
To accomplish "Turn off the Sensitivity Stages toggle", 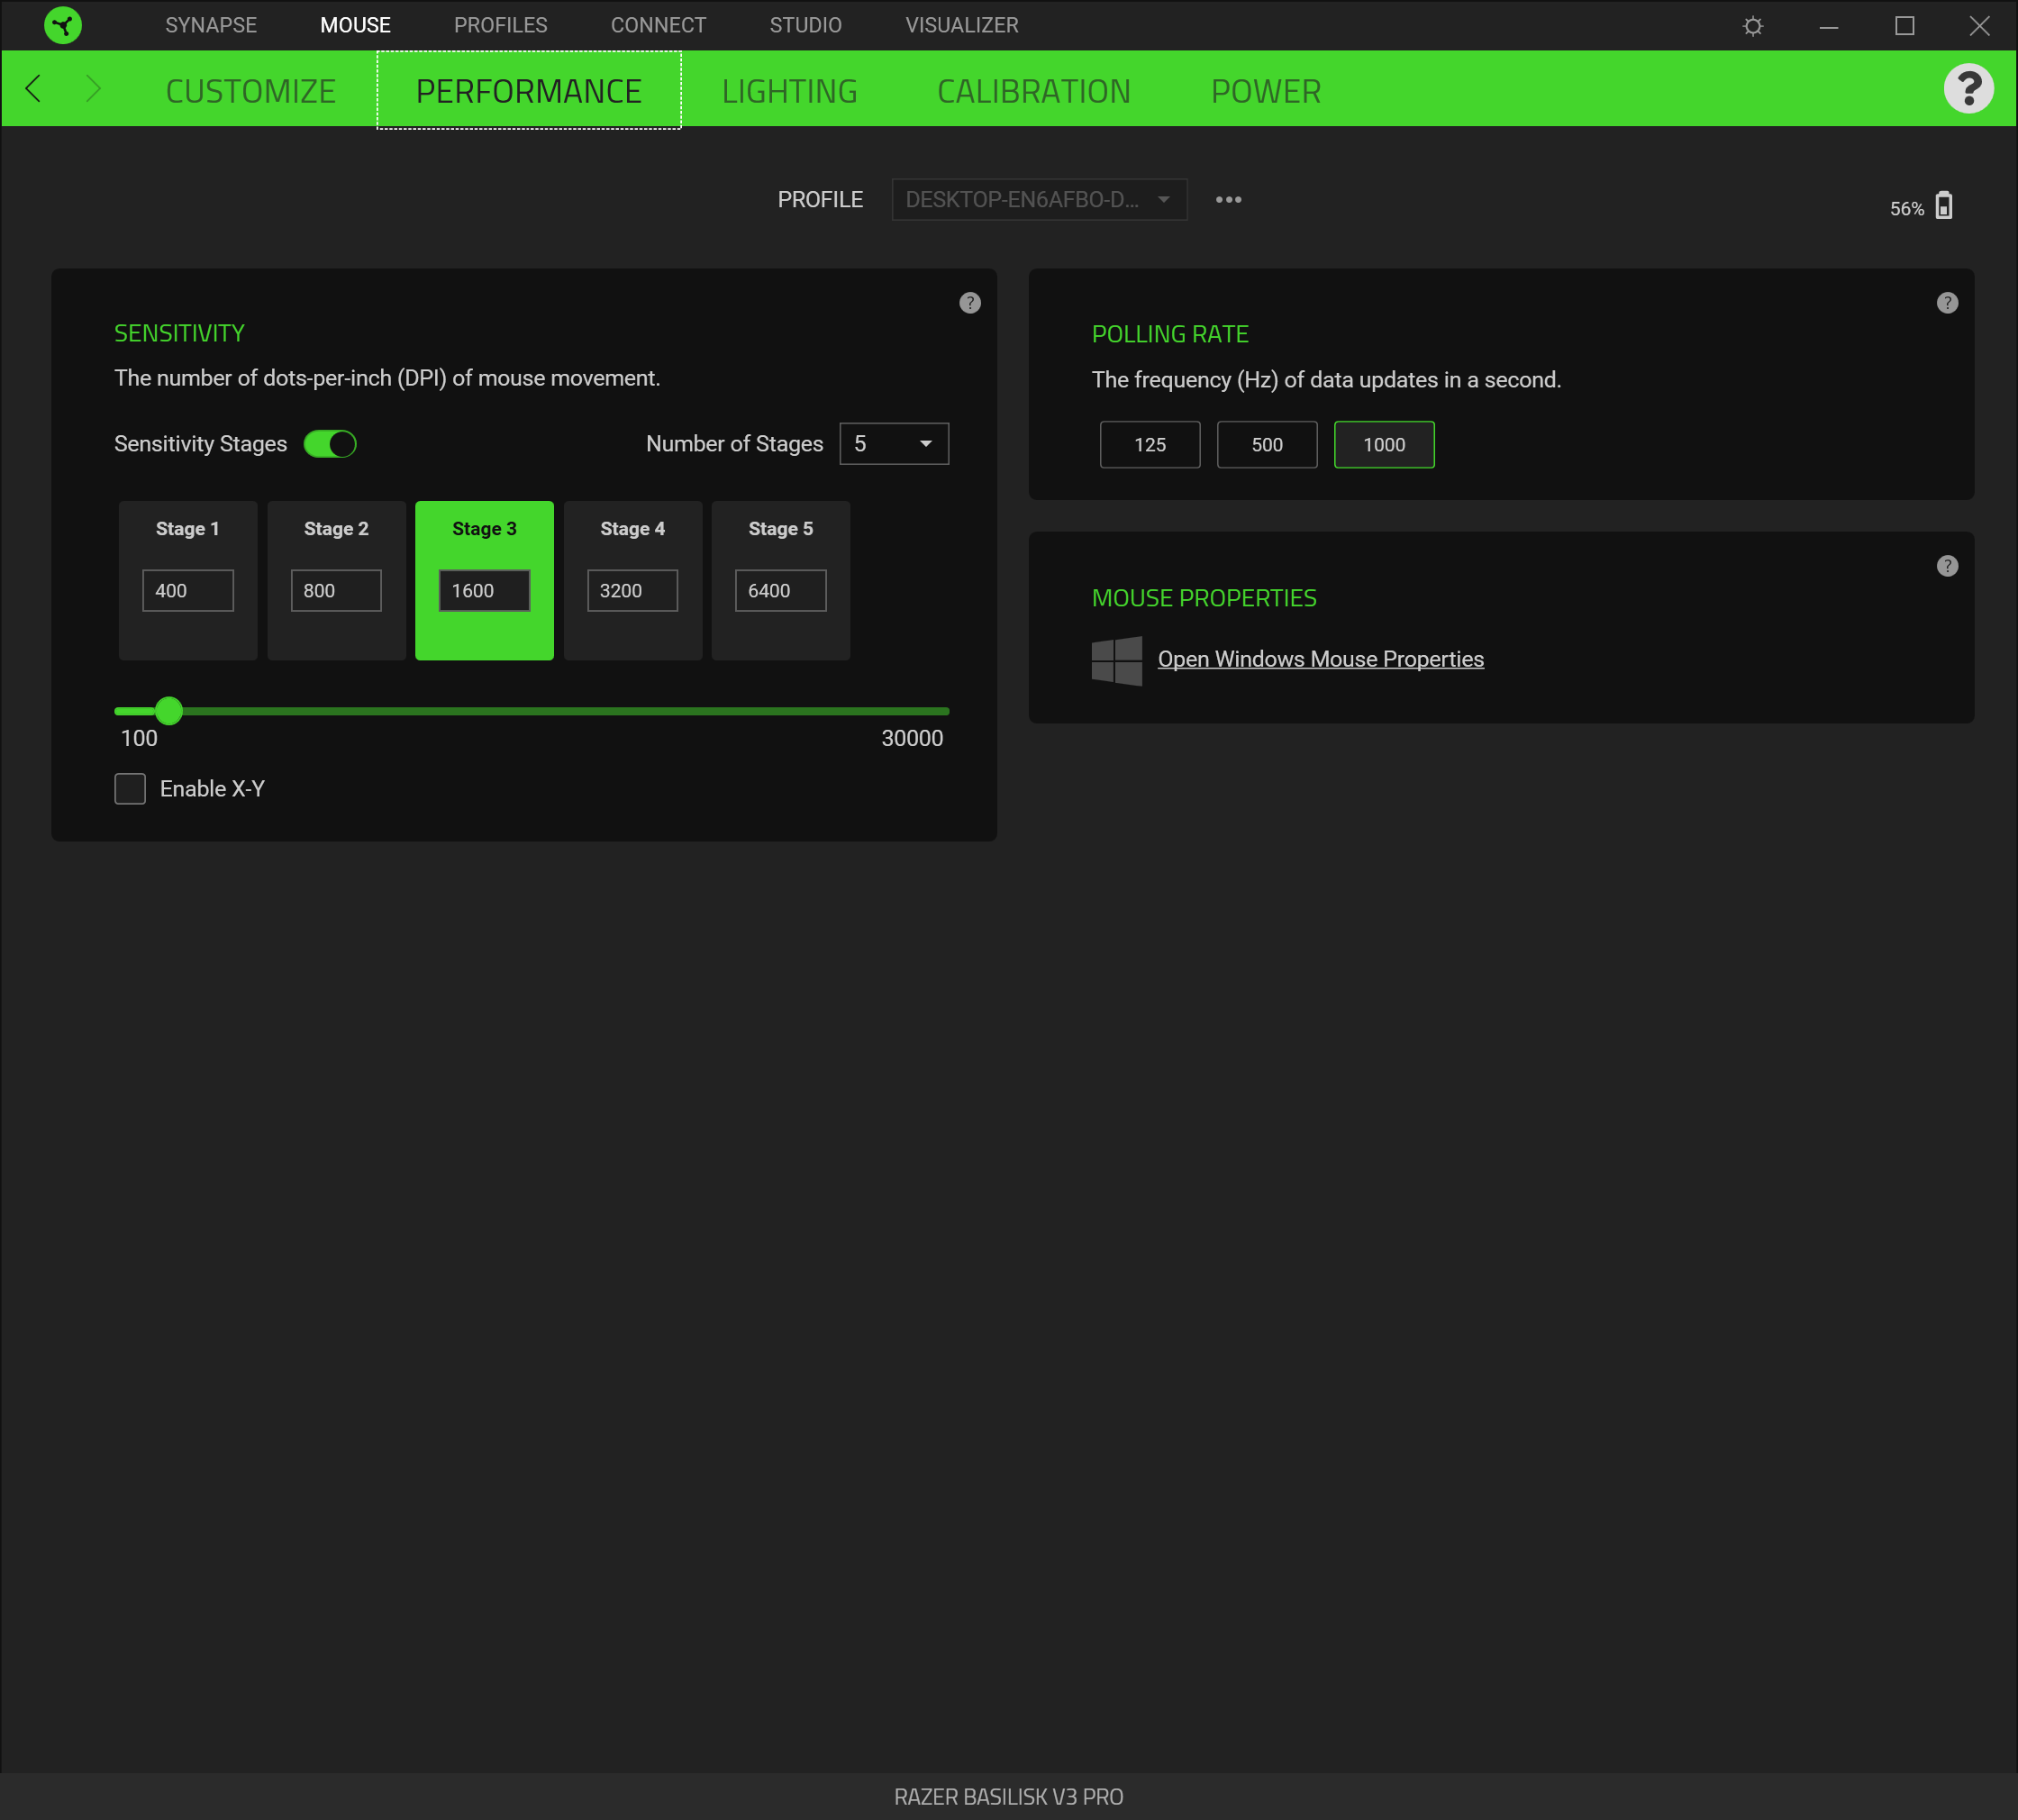I will (330, 444).
